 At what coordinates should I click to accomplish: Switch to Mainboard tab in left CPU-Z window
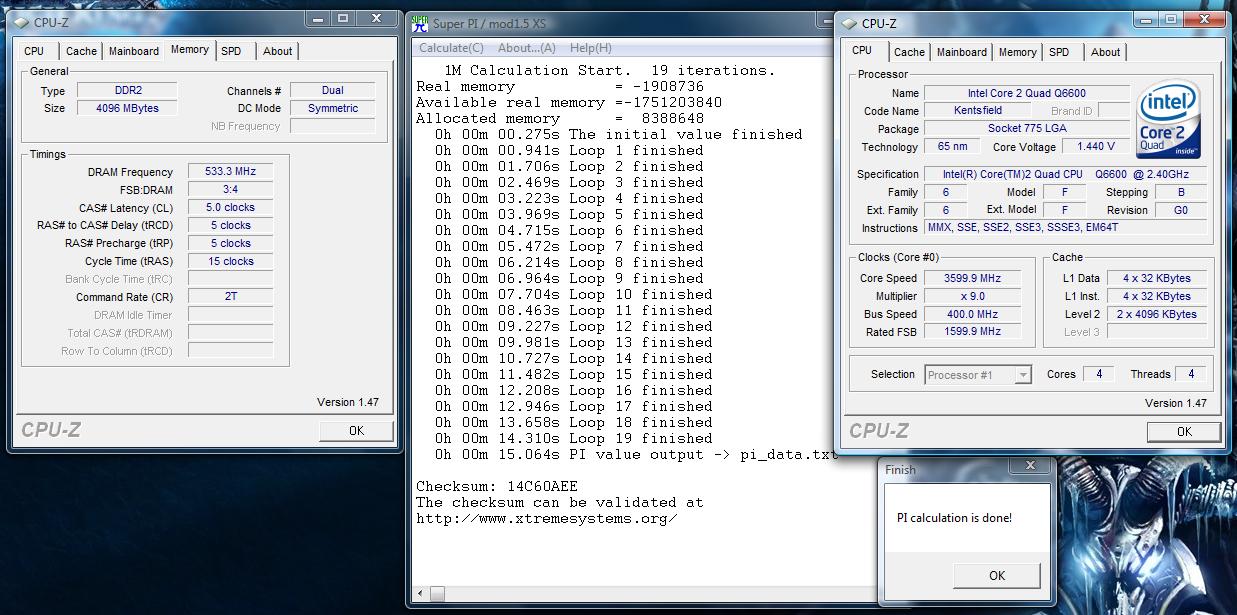point(134,51)
